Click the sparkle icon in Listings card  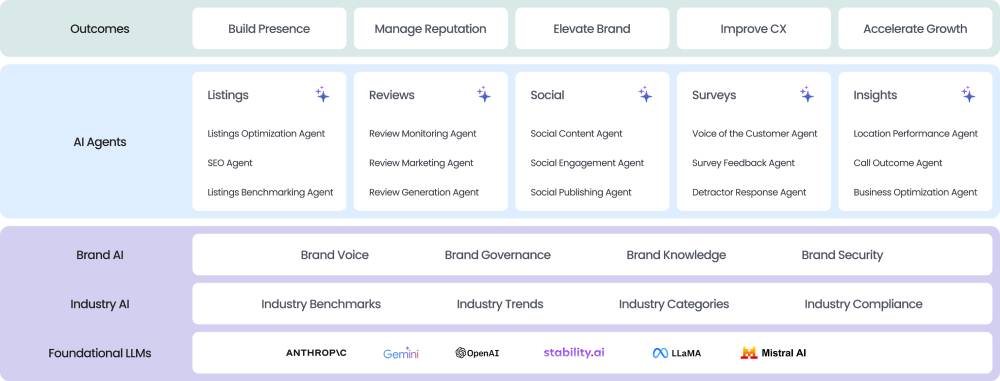(x=322, y=94)
